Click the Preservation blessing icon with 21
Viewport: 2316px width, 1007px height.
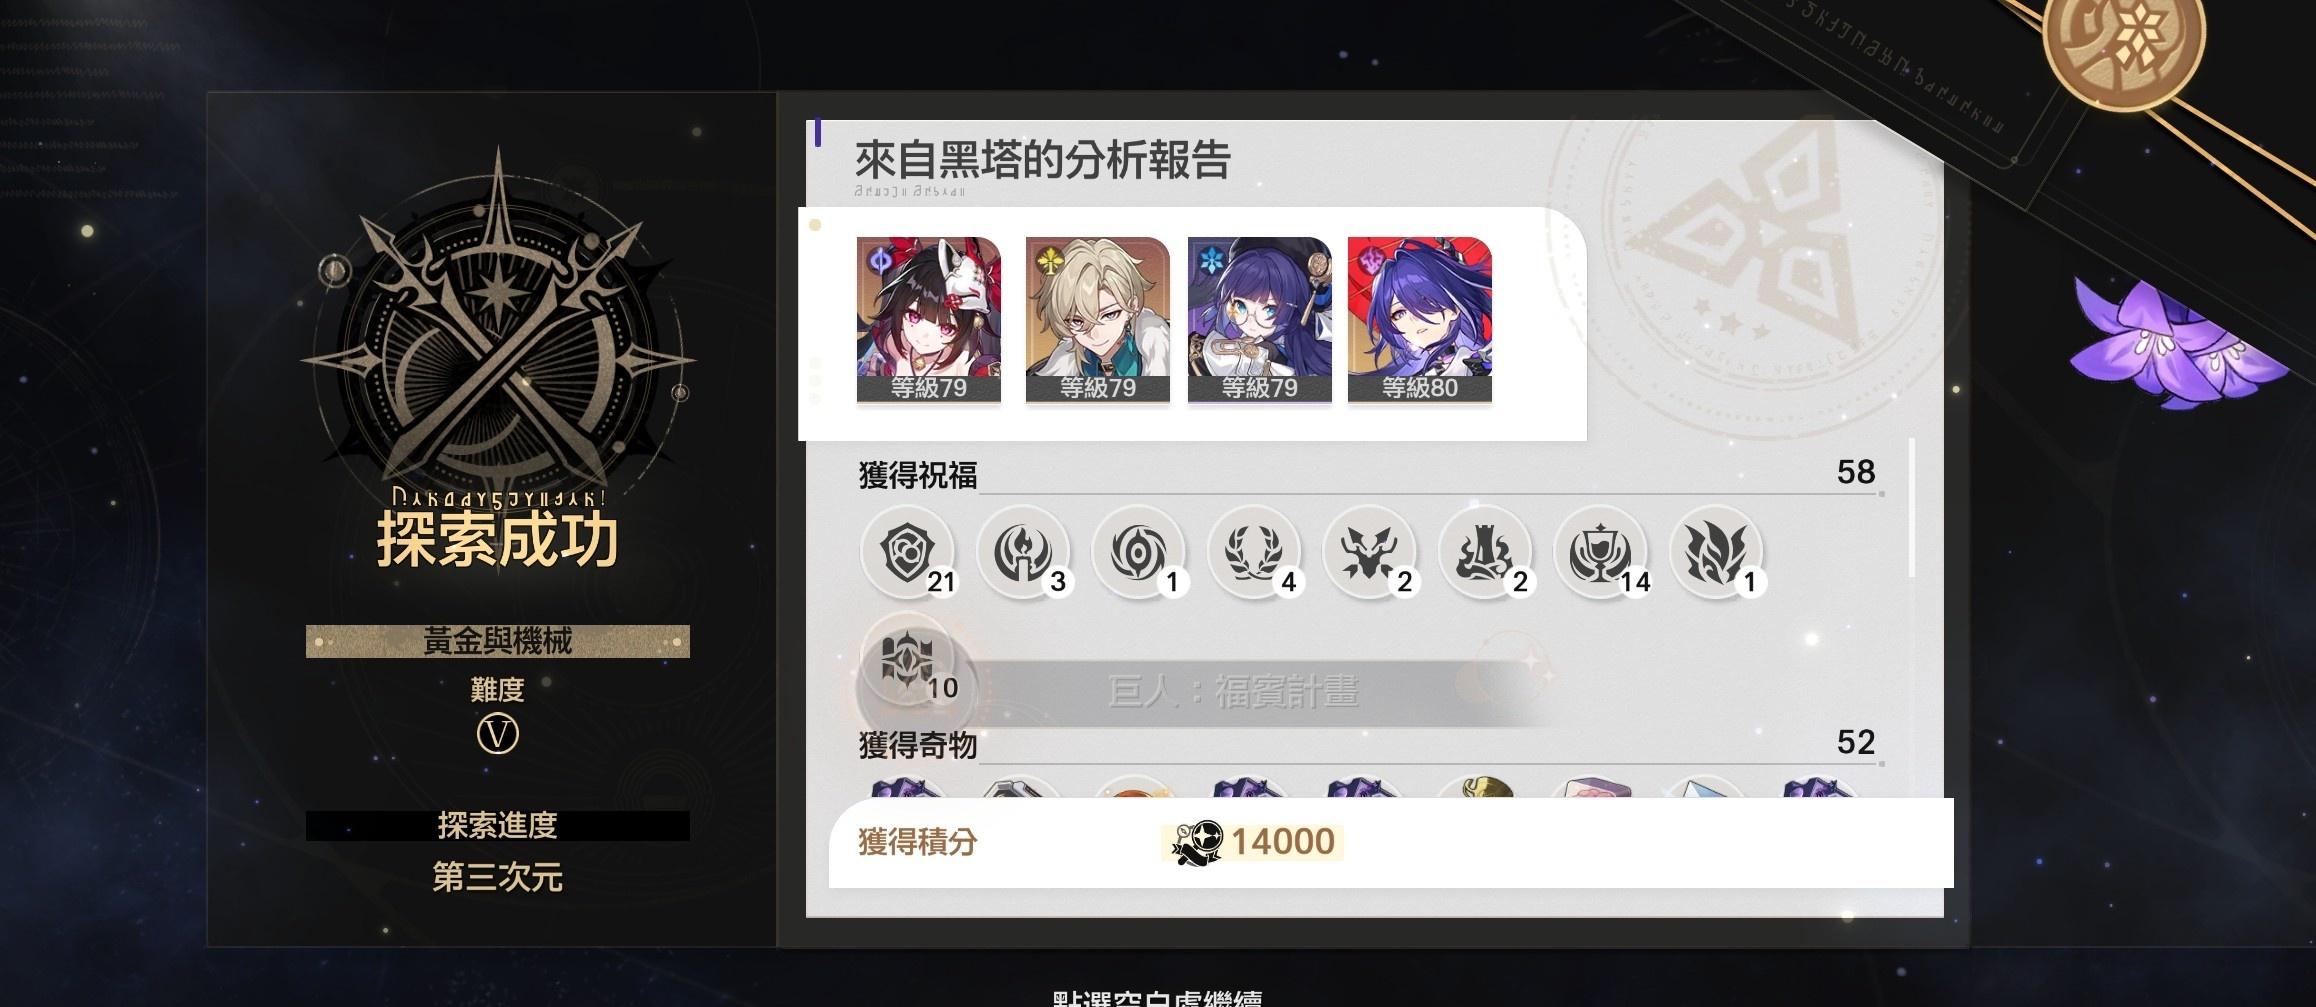908,552
